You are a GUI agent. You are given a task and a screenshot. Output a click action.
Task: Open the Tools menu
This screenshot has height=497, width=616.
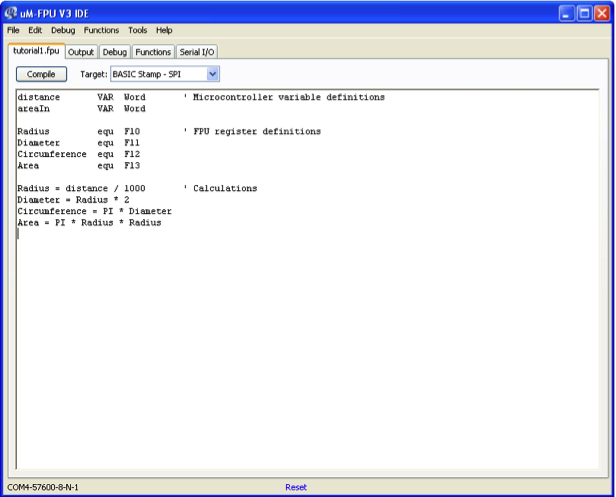coord(138,30)
